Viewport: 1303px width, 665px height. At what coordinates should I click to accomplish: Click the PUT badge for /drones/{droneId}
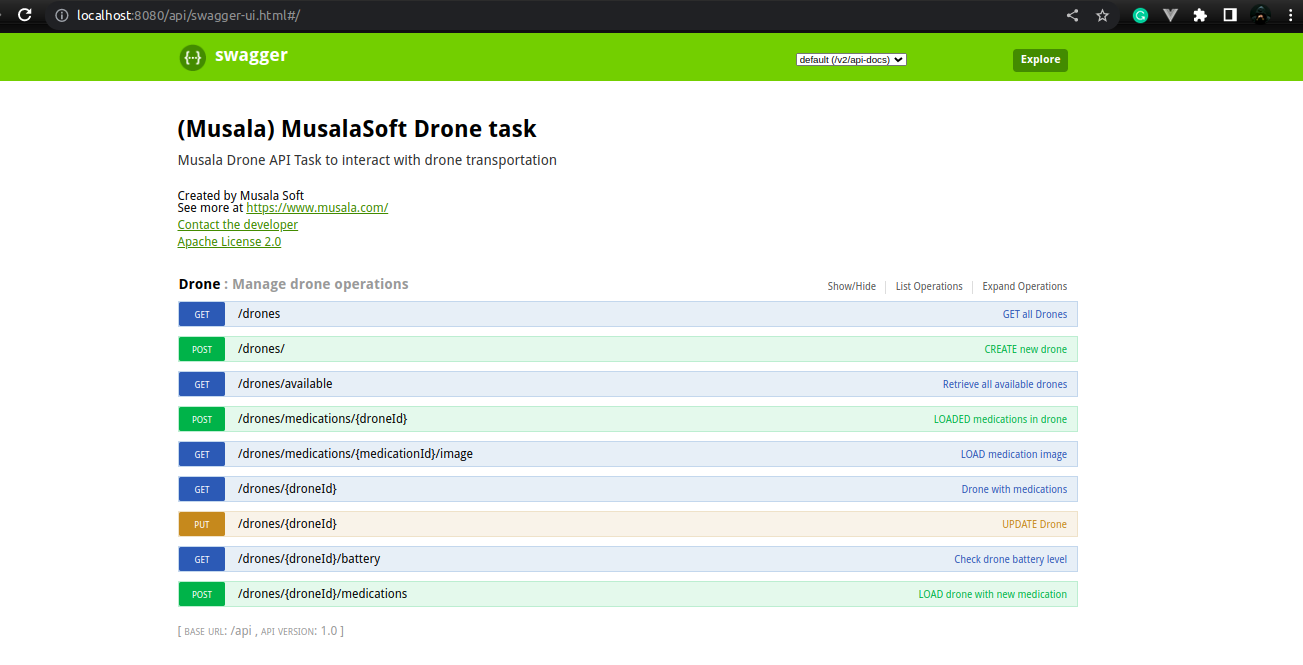[202, 524]
